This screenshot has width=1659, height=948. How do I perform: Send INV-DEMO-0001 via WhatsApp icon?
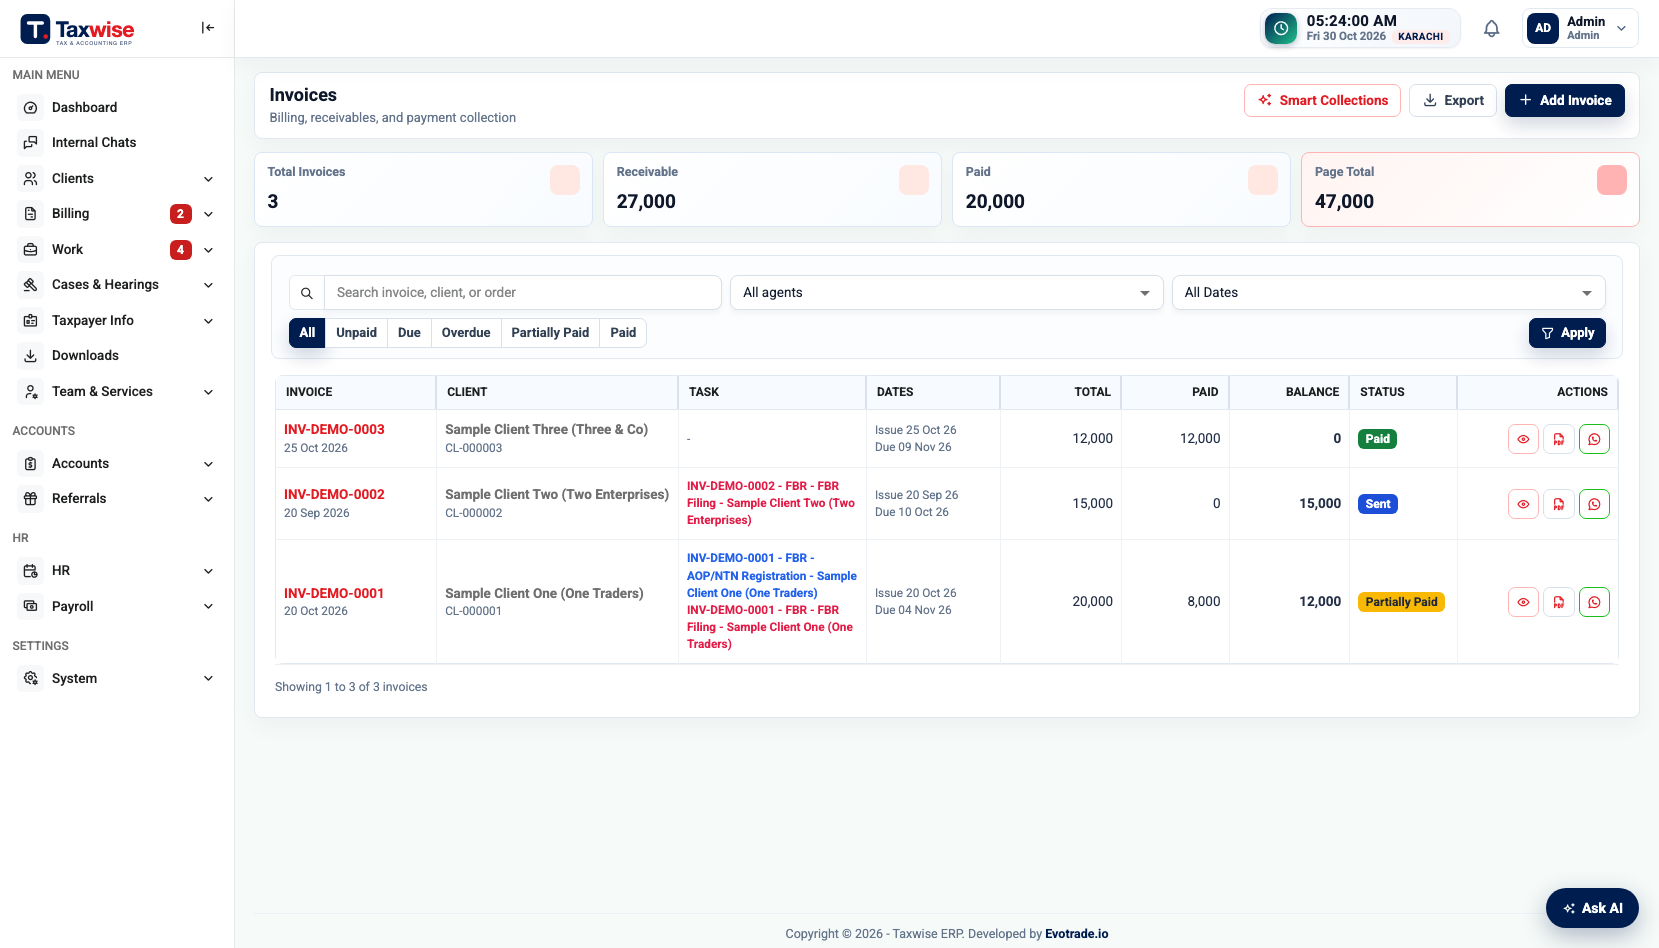(x=1594, y=602)
